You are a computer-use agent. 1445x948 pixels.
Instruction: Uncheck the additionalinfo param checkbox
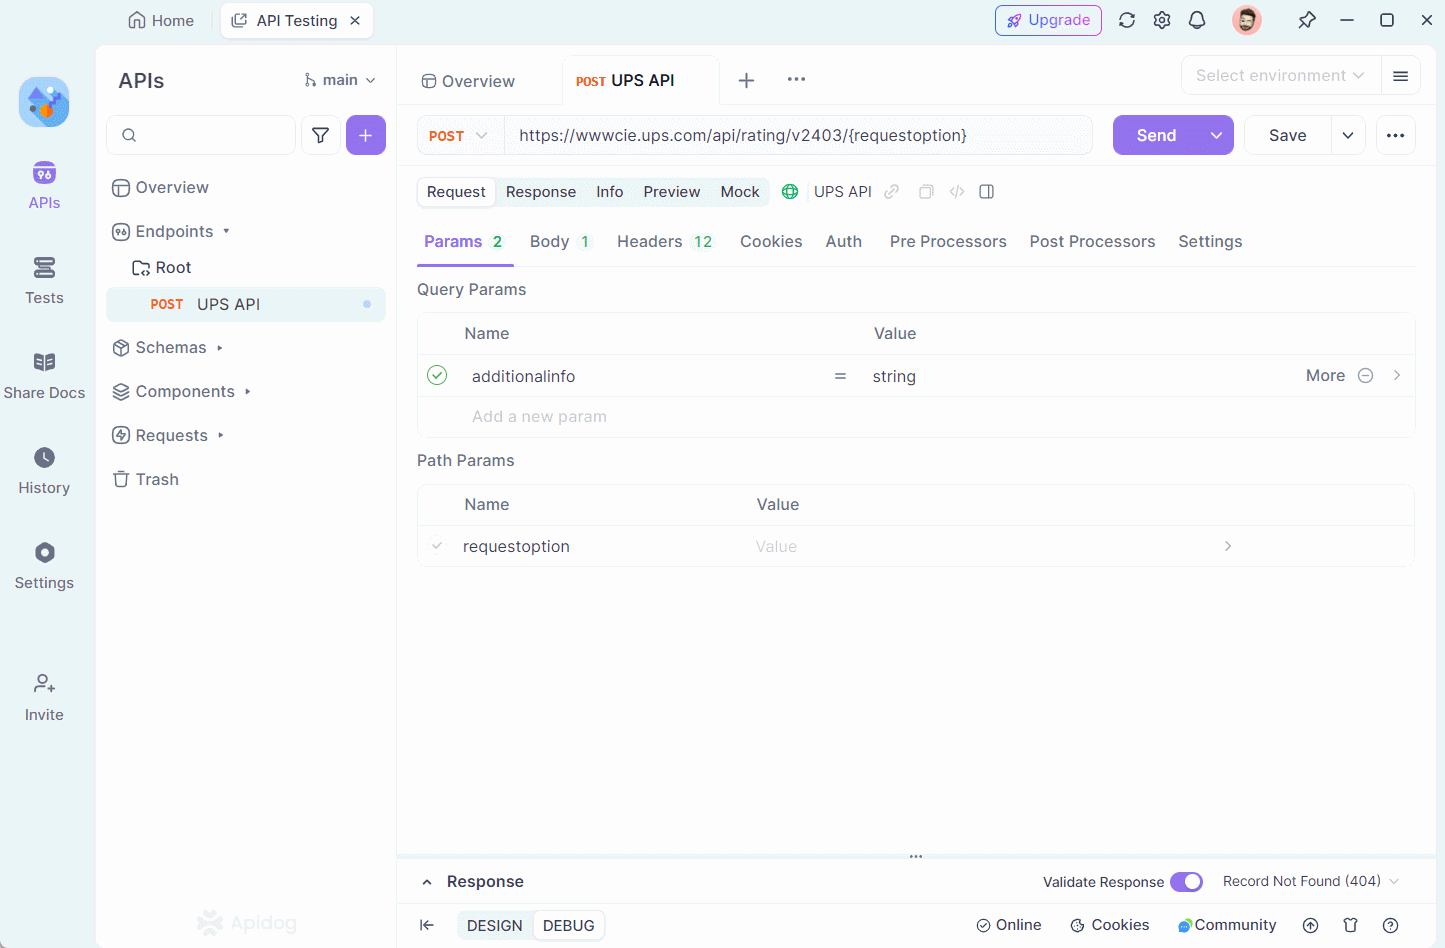point(437,375)
